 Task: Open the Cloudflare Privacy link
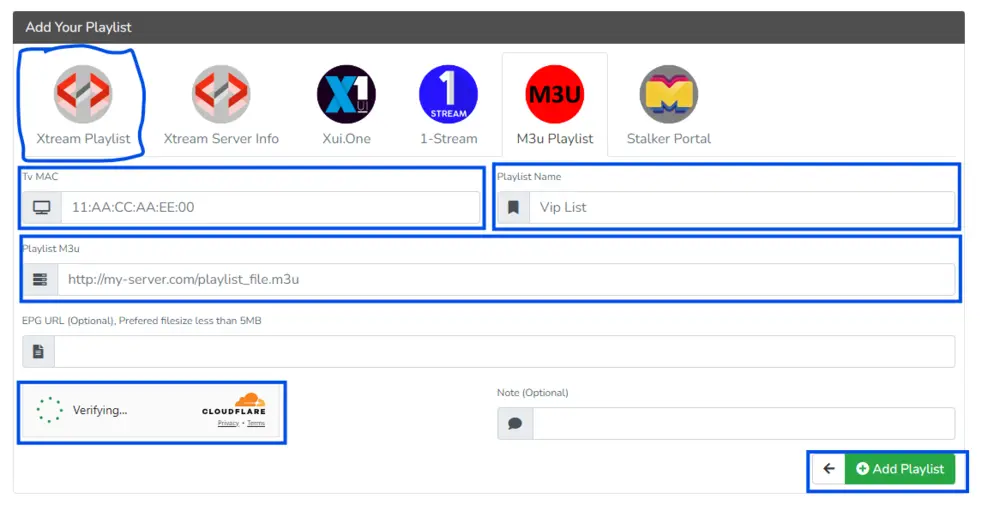tap(228, 424)
